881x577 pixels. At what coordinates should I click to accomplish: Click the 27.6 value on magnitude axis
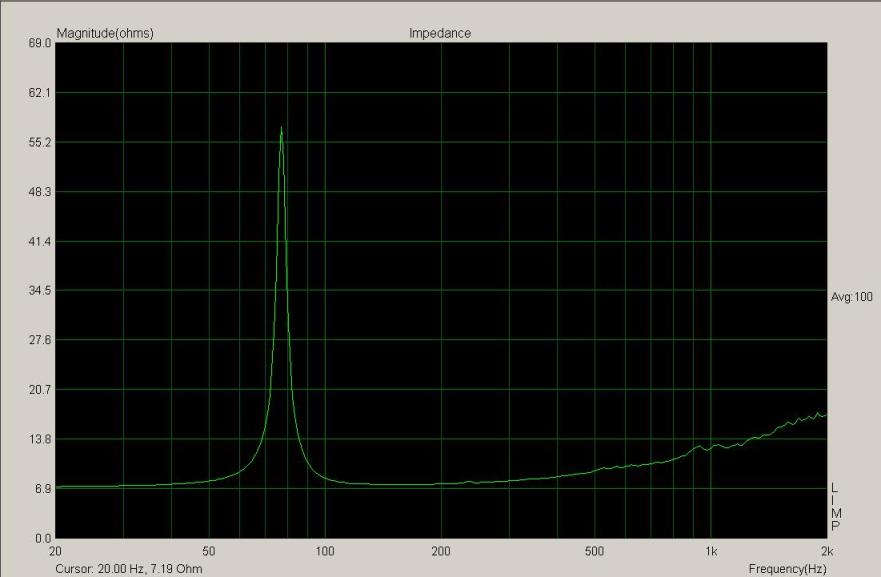coord(39,340)
